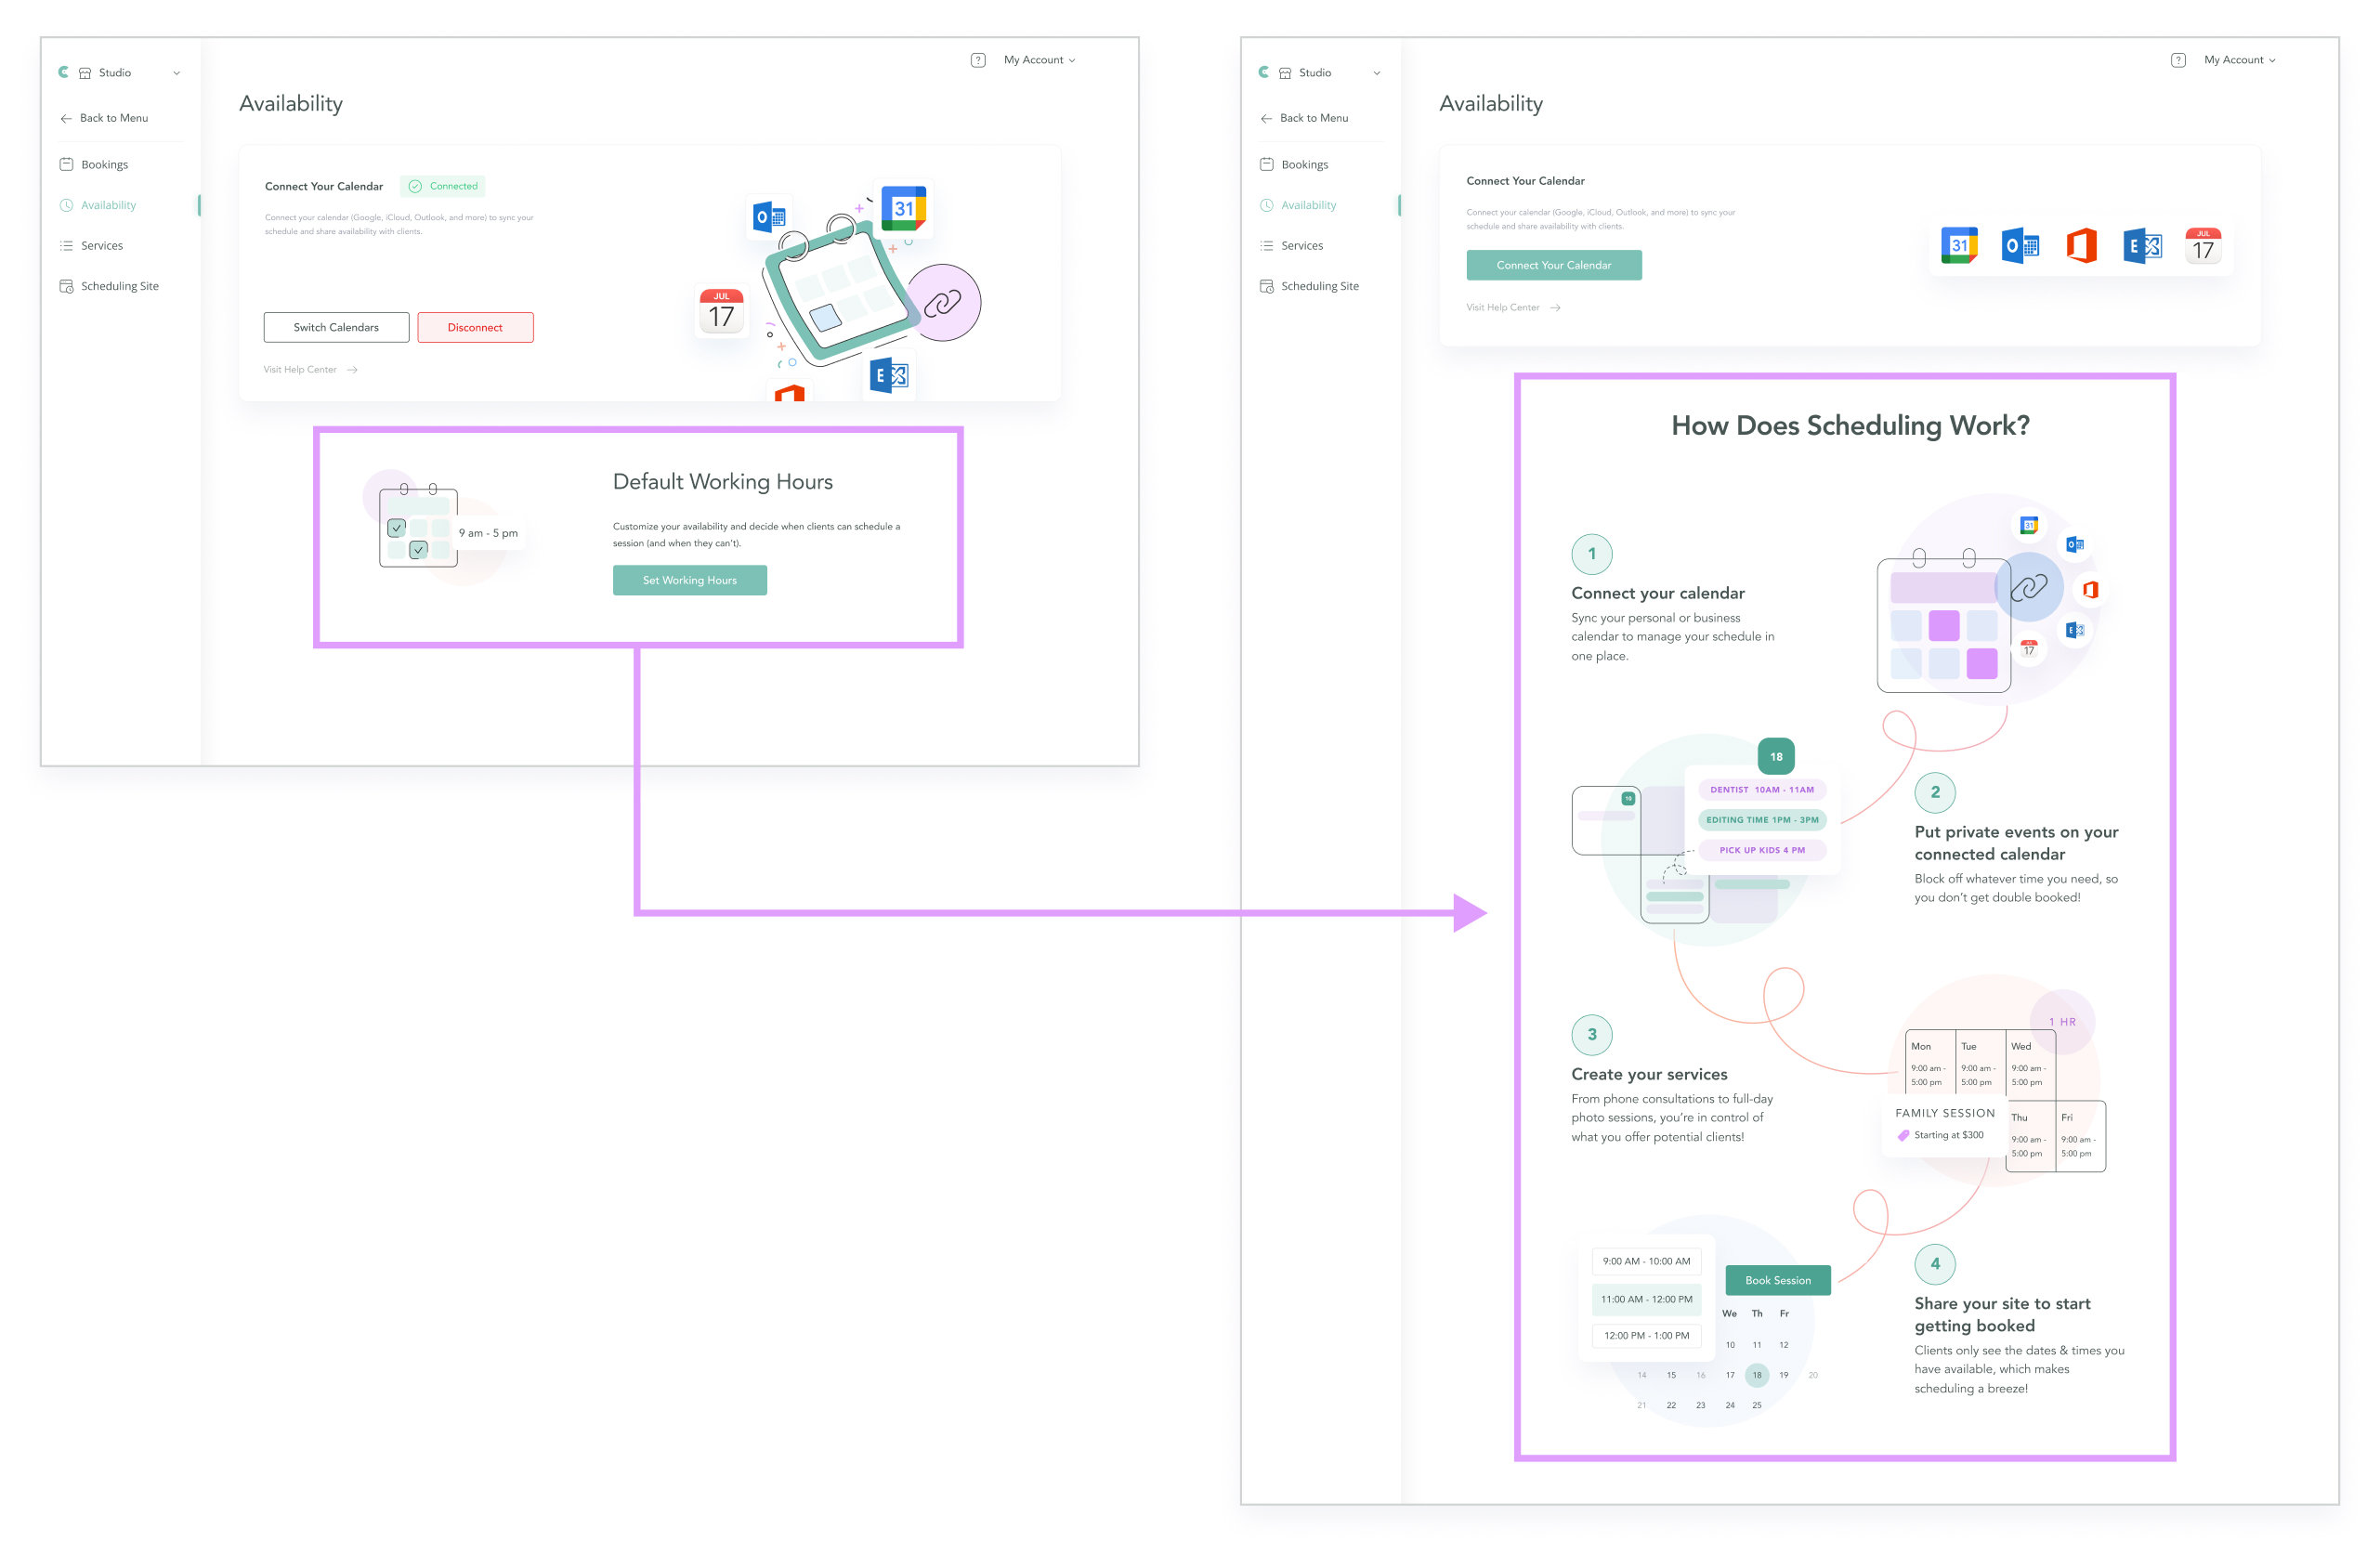This screenshot has height=1555, width=2380.
Task: Click the Set Working Hours button
Action: pos(689,580)
